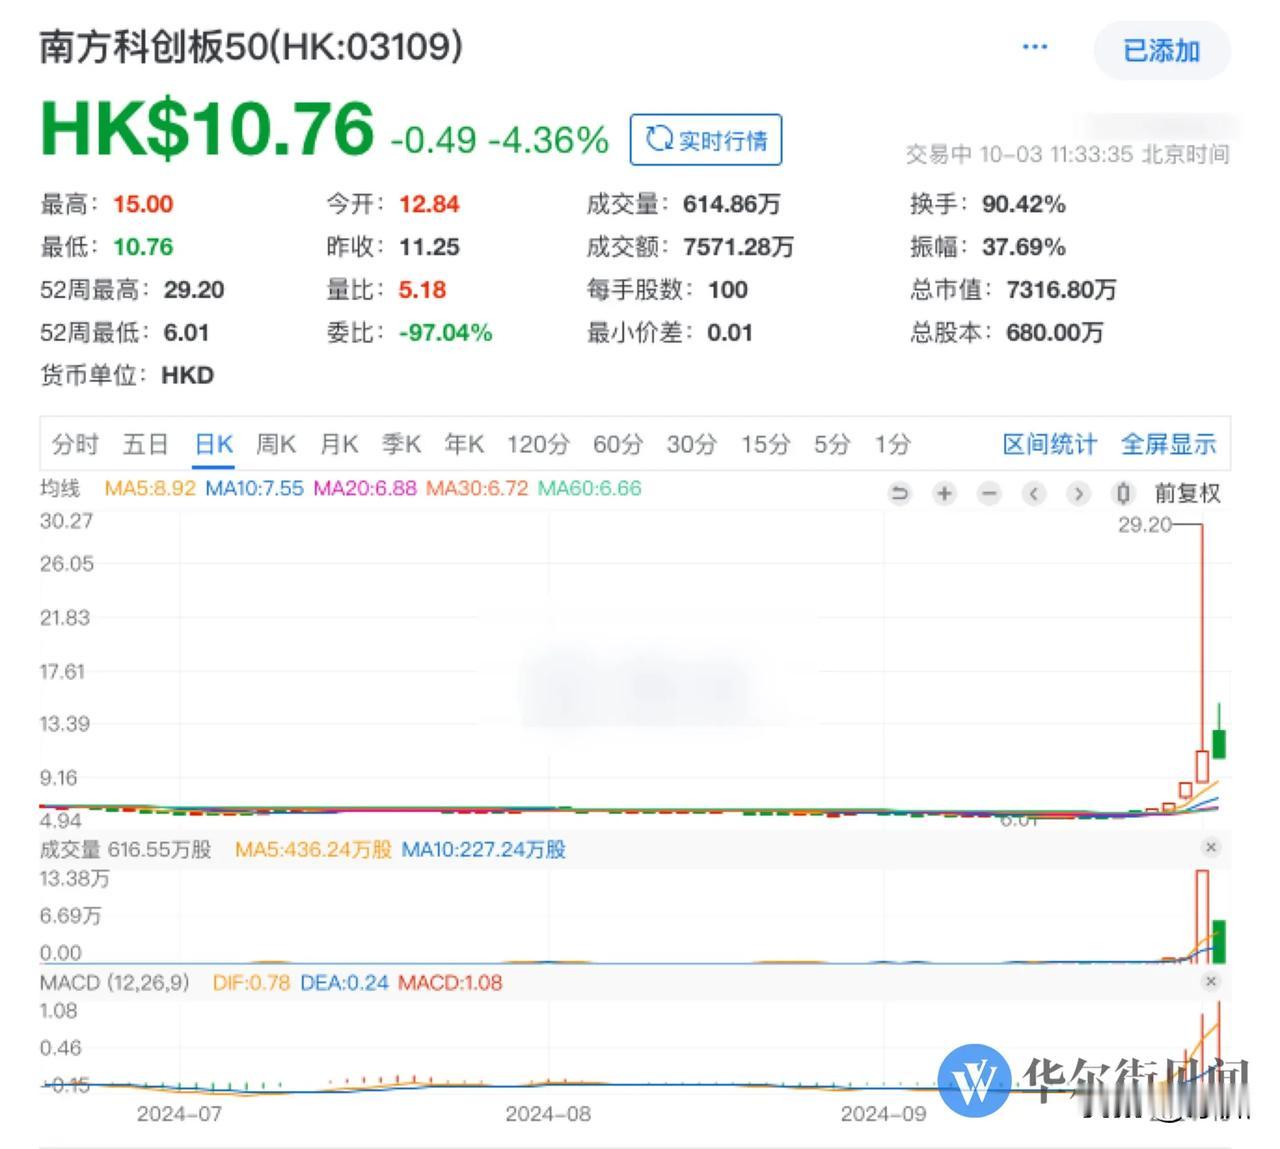
Task: Click the 52周最高 value 29.20
Action: pyautogui.click(x=194, y=290)
